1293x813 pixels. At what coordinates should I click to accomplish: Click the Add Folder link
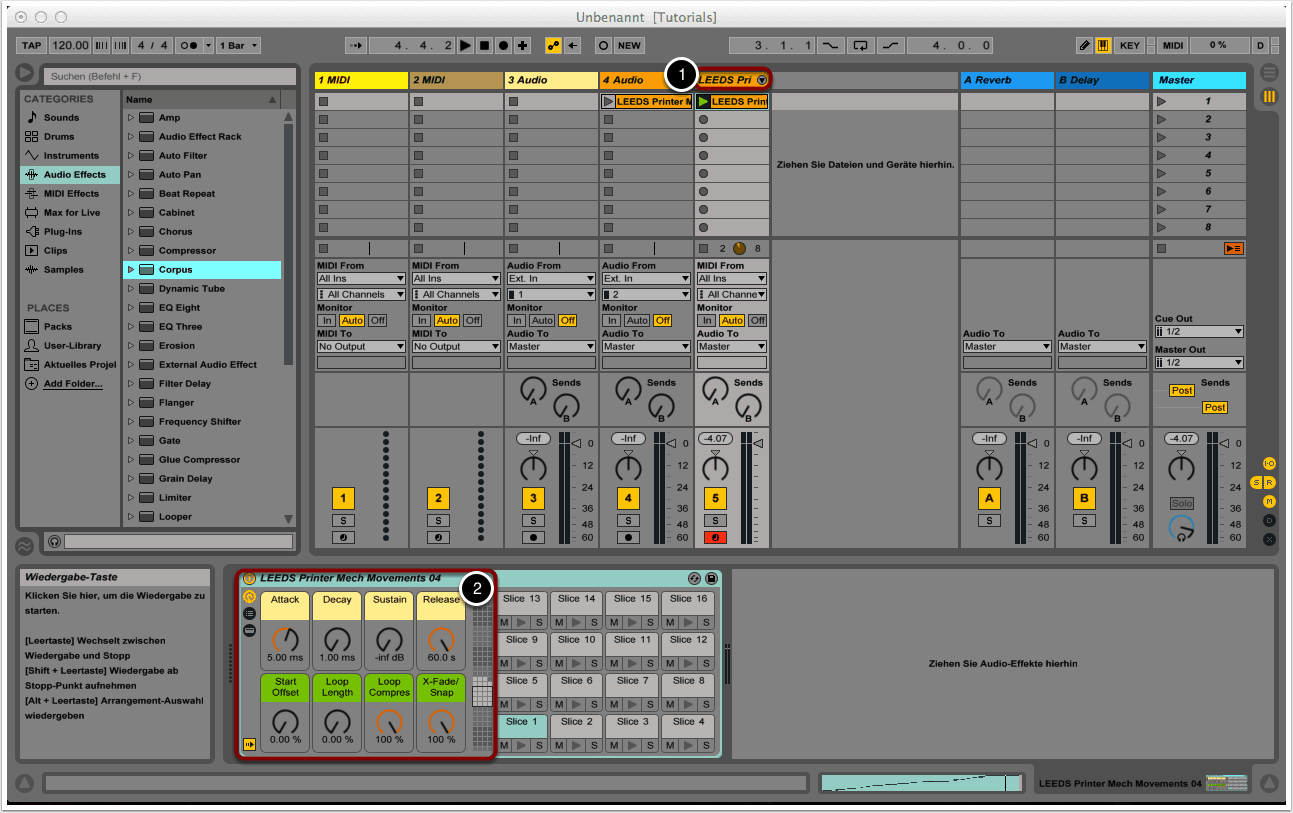[x=72, y=384]
